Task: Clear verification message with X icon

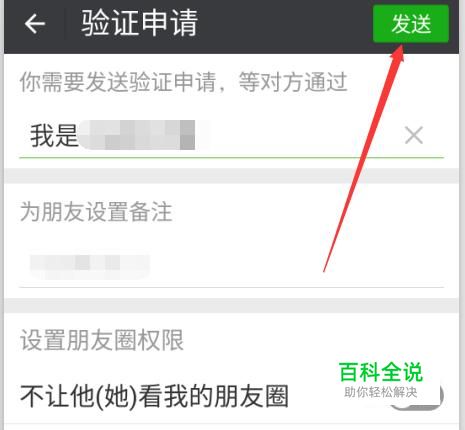Action: (x=414, y=135)
